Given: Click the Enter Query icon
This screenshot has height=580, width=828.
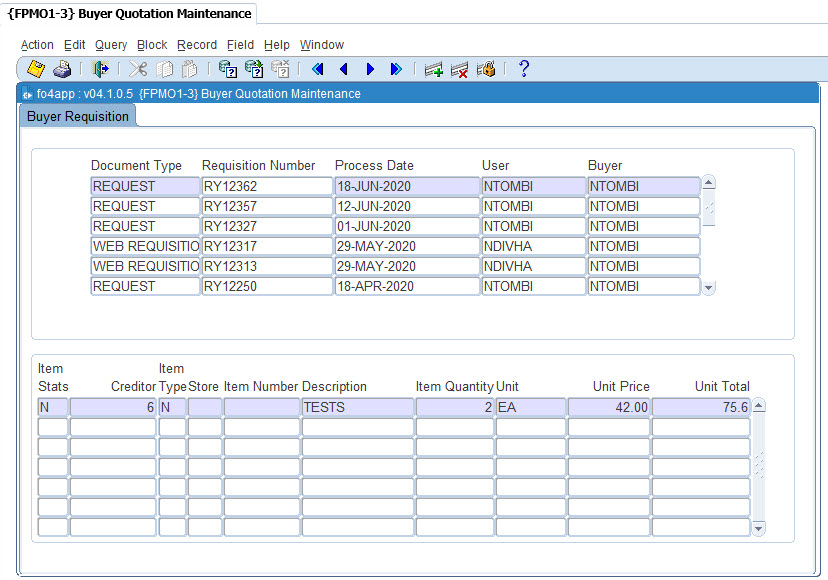Looking at the screenshot, I should pyautogui.click(x=228, y=69).
